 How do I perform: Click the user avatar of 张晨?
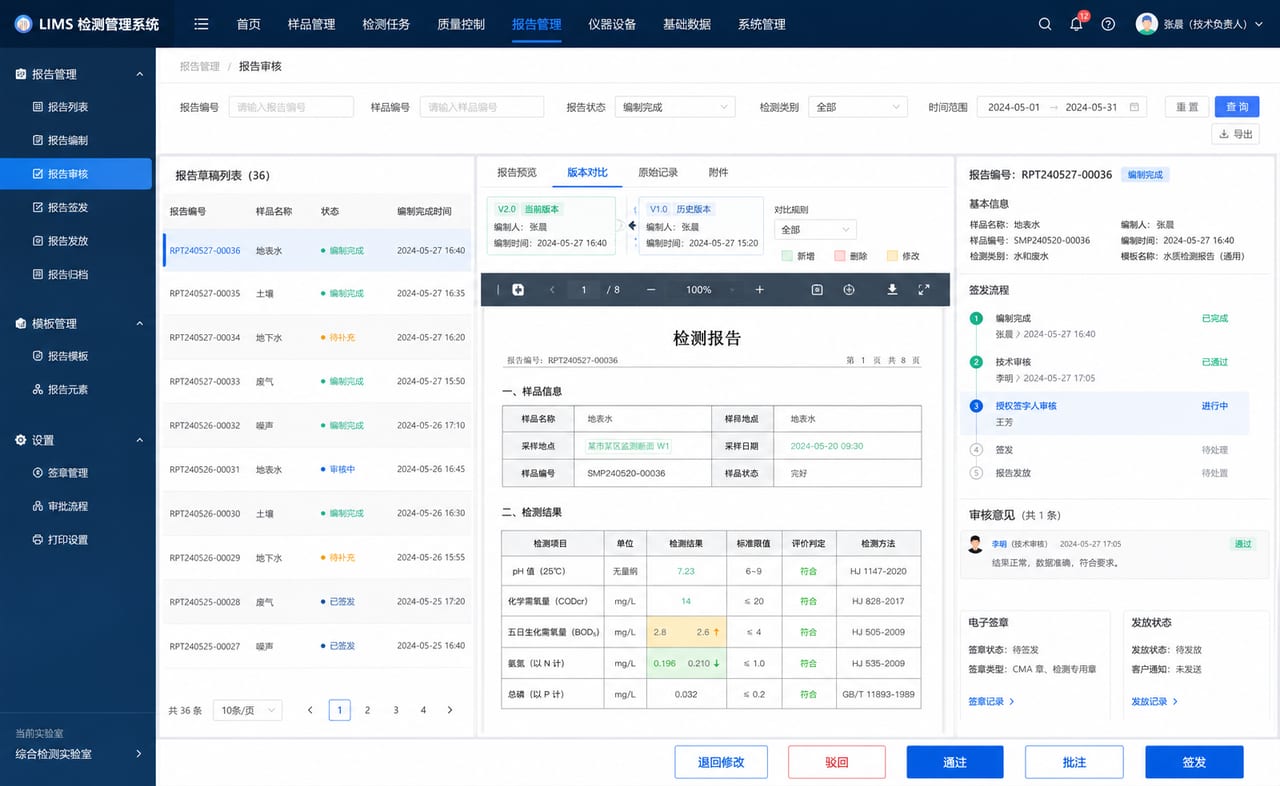1147,24
